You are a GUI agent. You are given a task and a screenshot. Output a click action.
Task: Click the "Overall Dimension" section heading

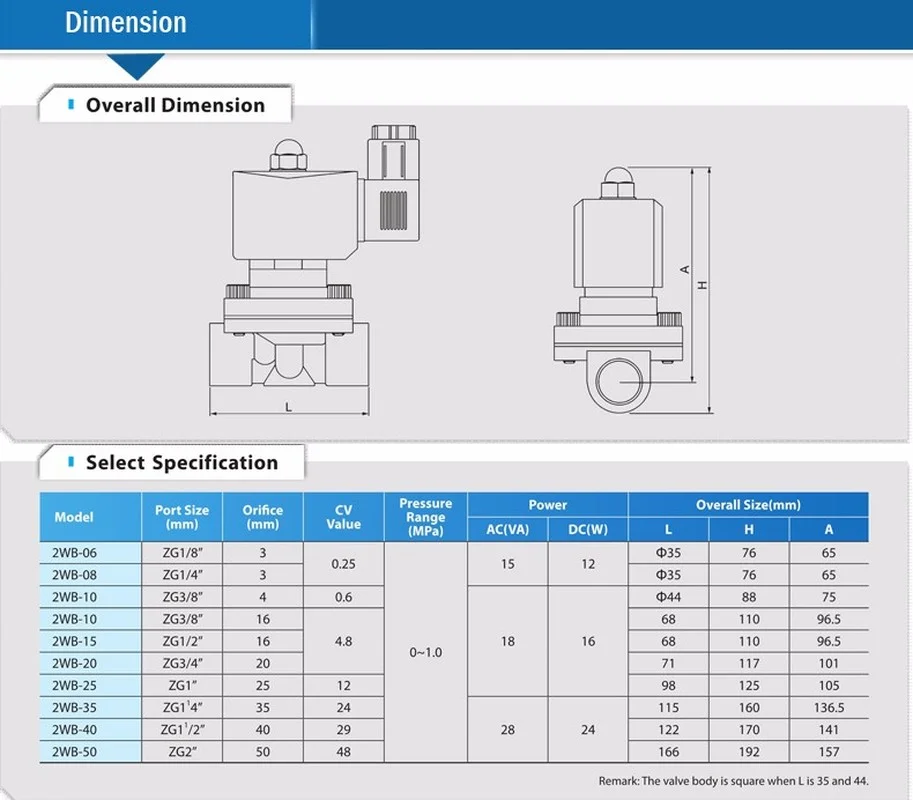[x=175, y=105]
